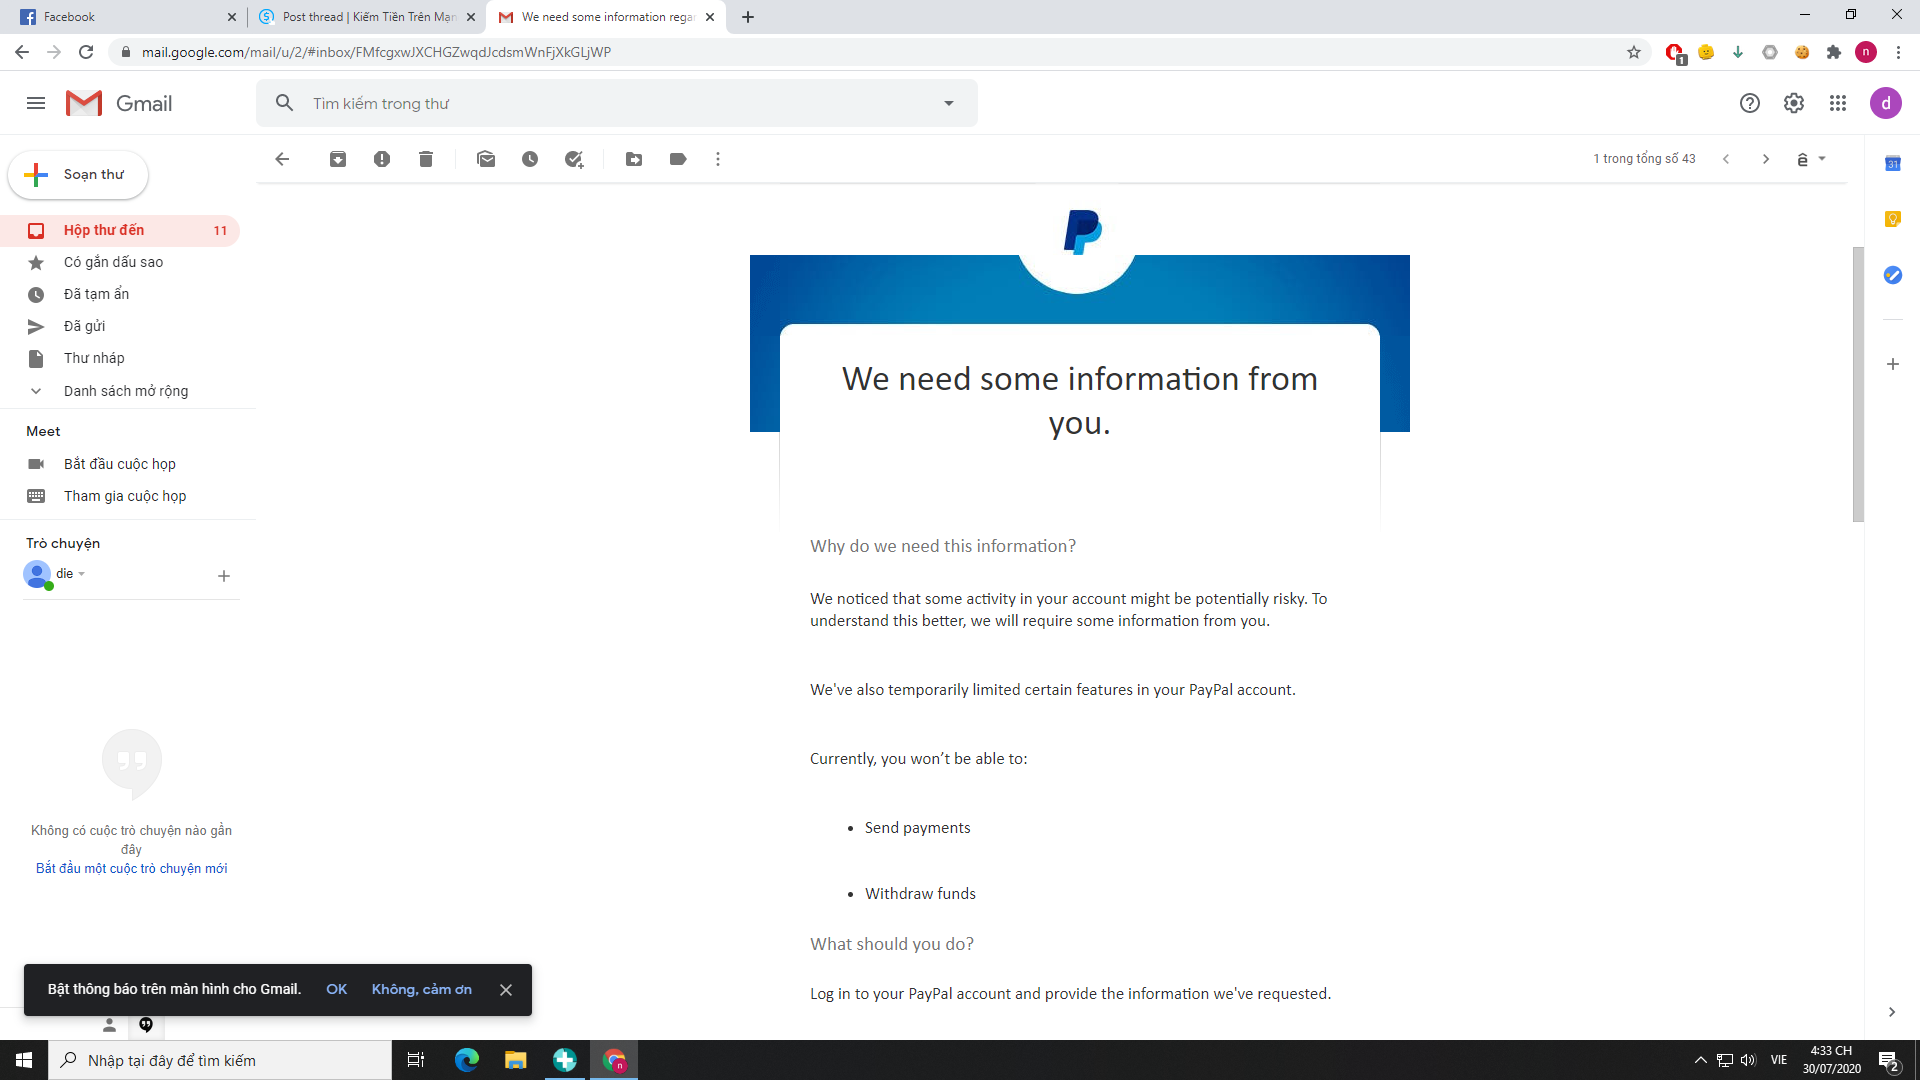
Task: Report this email as spam
Action: pyautogui.click(x=382, y=159)
